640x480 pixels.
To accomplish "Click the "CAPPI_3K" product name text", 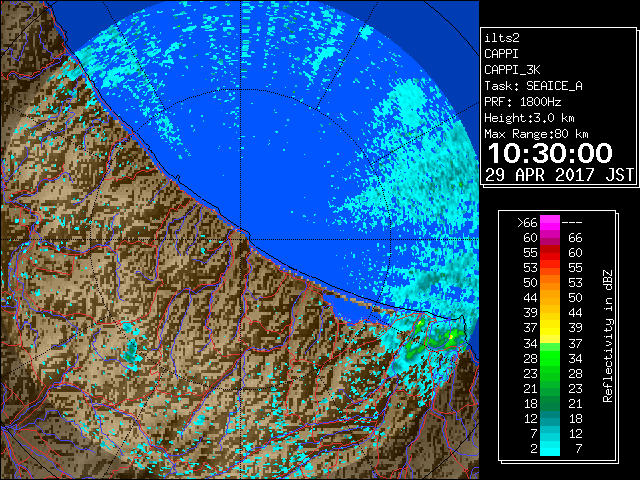I will [x=512, y=70].
